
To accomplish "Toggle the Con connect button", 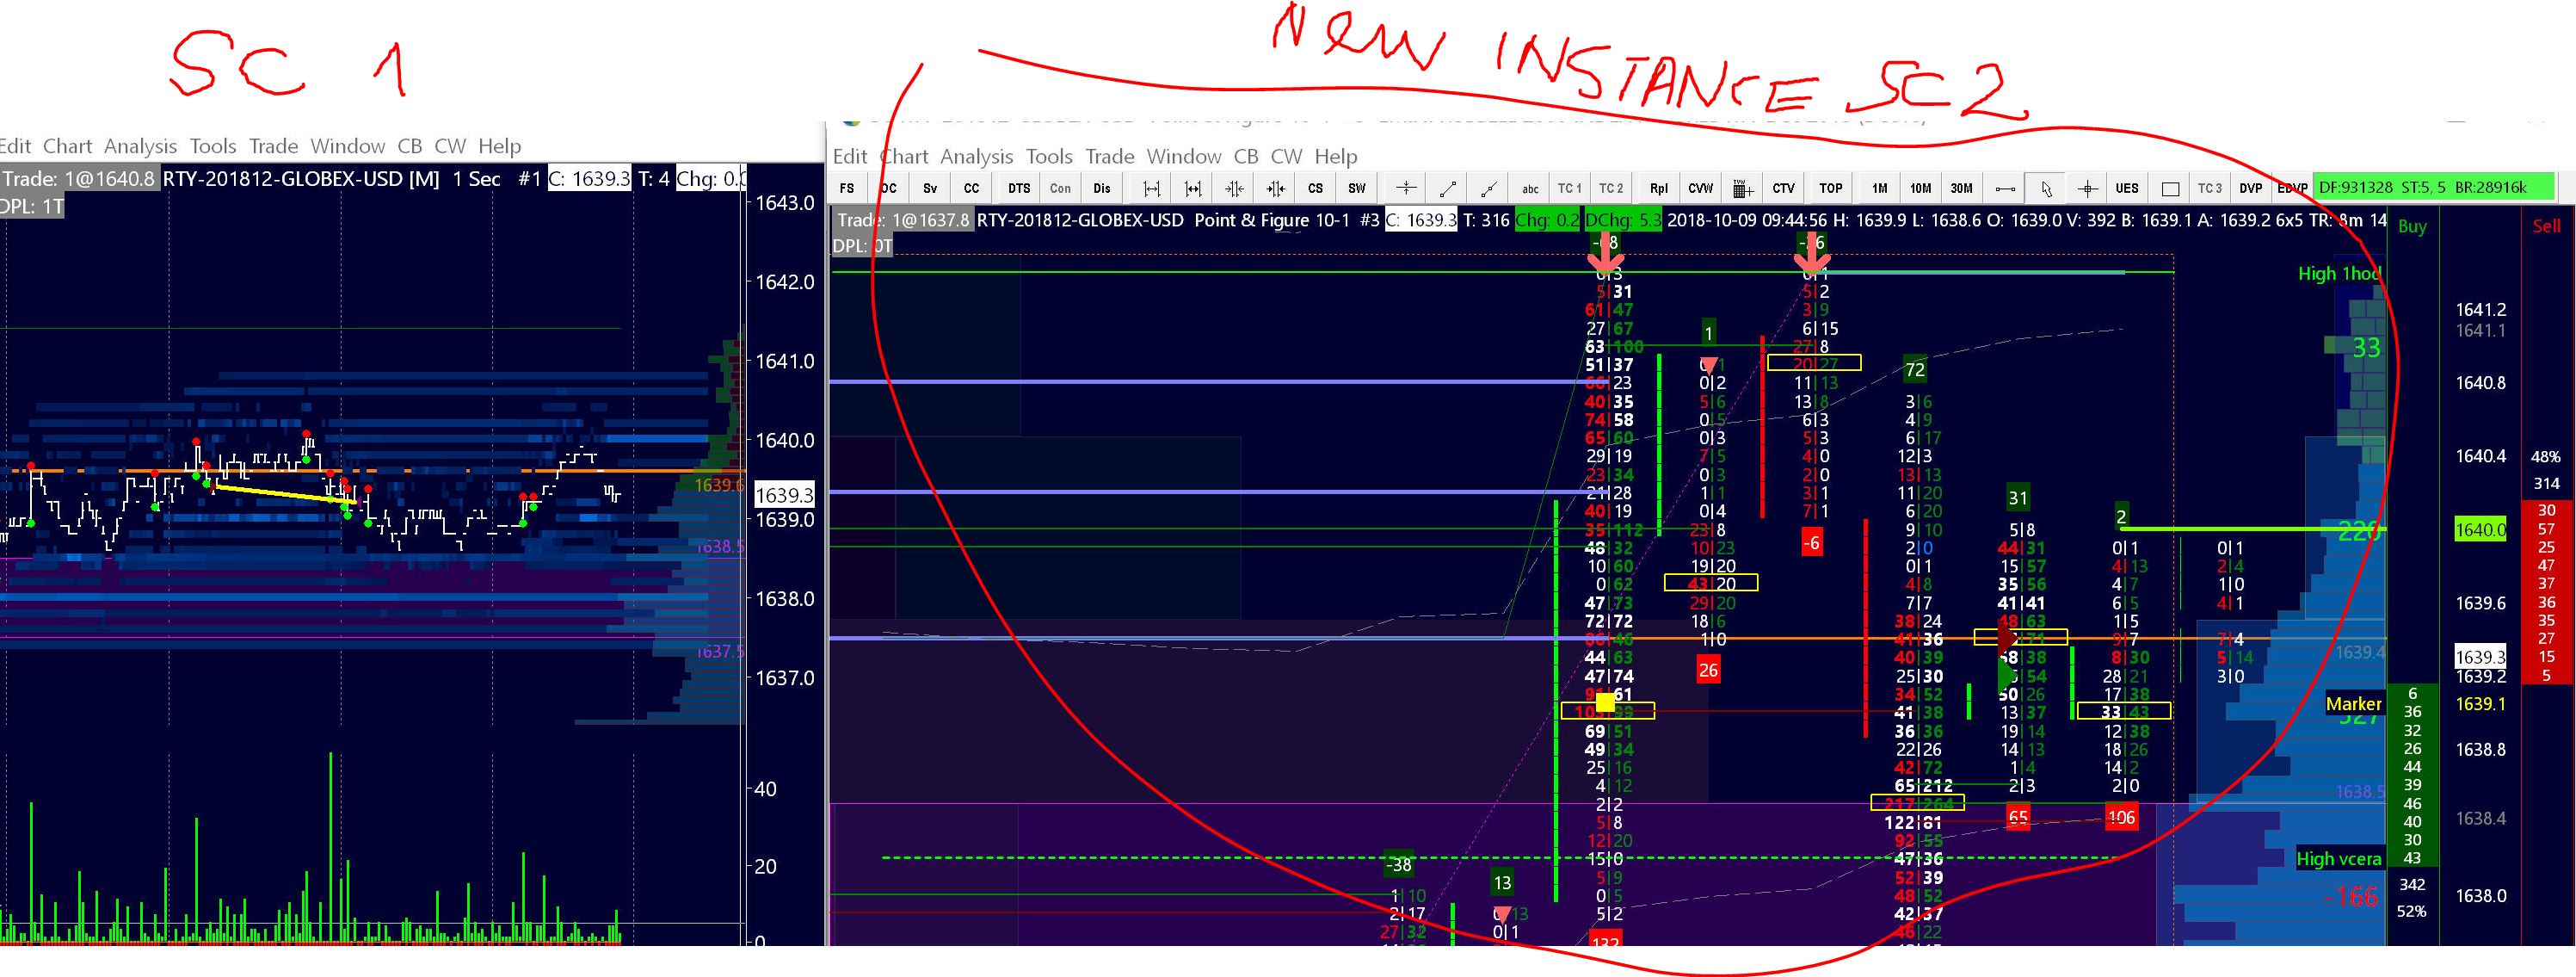I will (x=1060, y=188).
